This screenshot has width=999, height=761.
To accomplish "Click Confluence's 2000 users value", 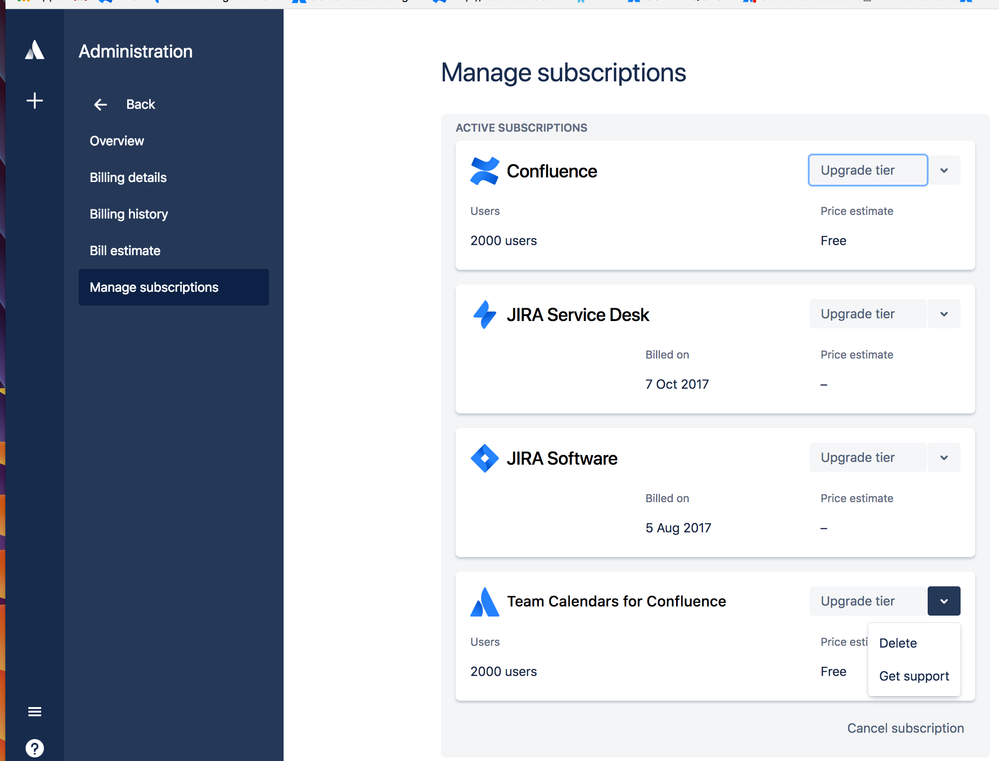I will (x=503, y=241).
